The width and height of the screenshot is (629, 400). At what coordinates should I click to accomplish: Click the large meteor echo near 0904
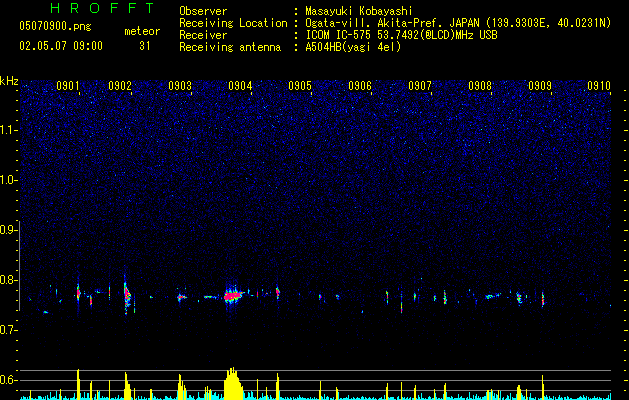pos(233,296)
